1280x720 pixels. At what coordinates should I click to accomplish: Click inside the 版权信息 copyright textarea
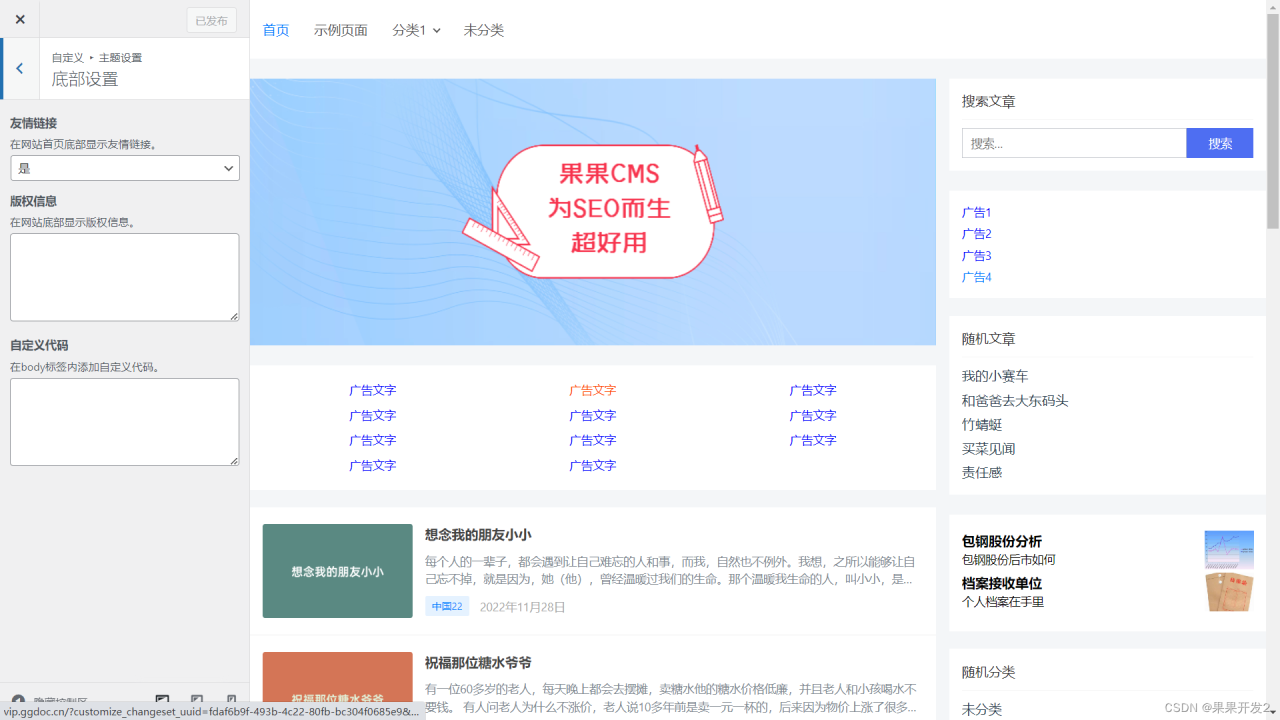pyautogui.click(x=124, y=277)
